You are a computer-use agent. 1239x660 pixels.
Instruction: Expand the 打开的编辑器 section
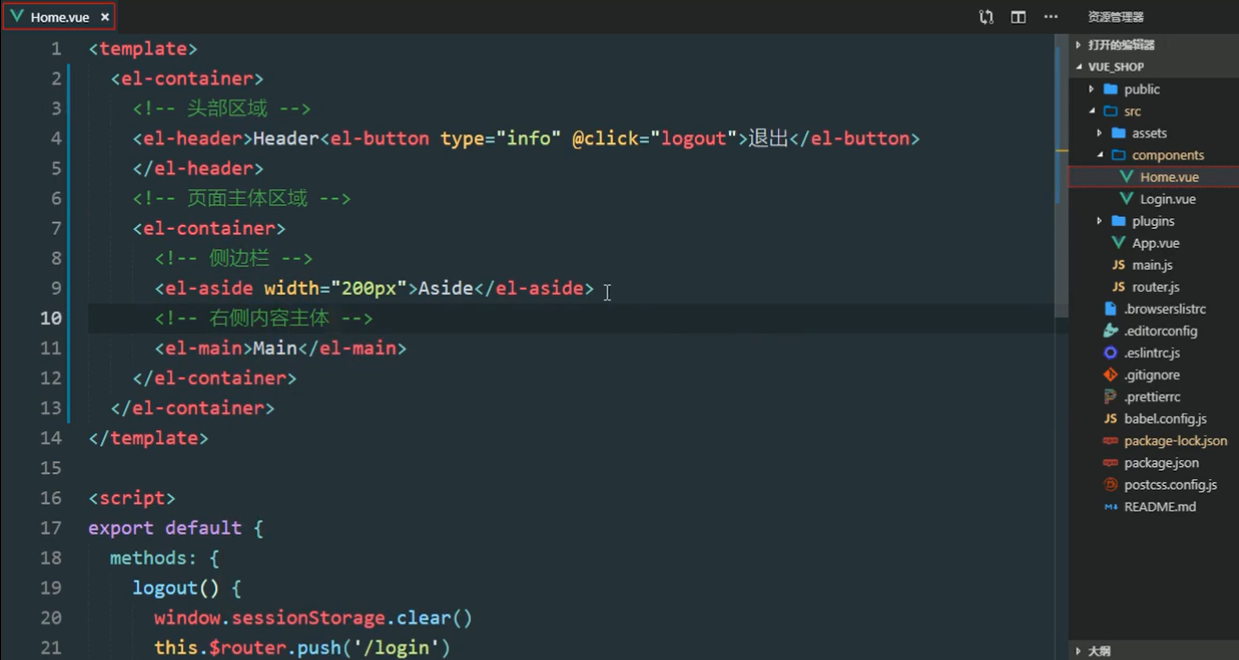(1154, 45)
